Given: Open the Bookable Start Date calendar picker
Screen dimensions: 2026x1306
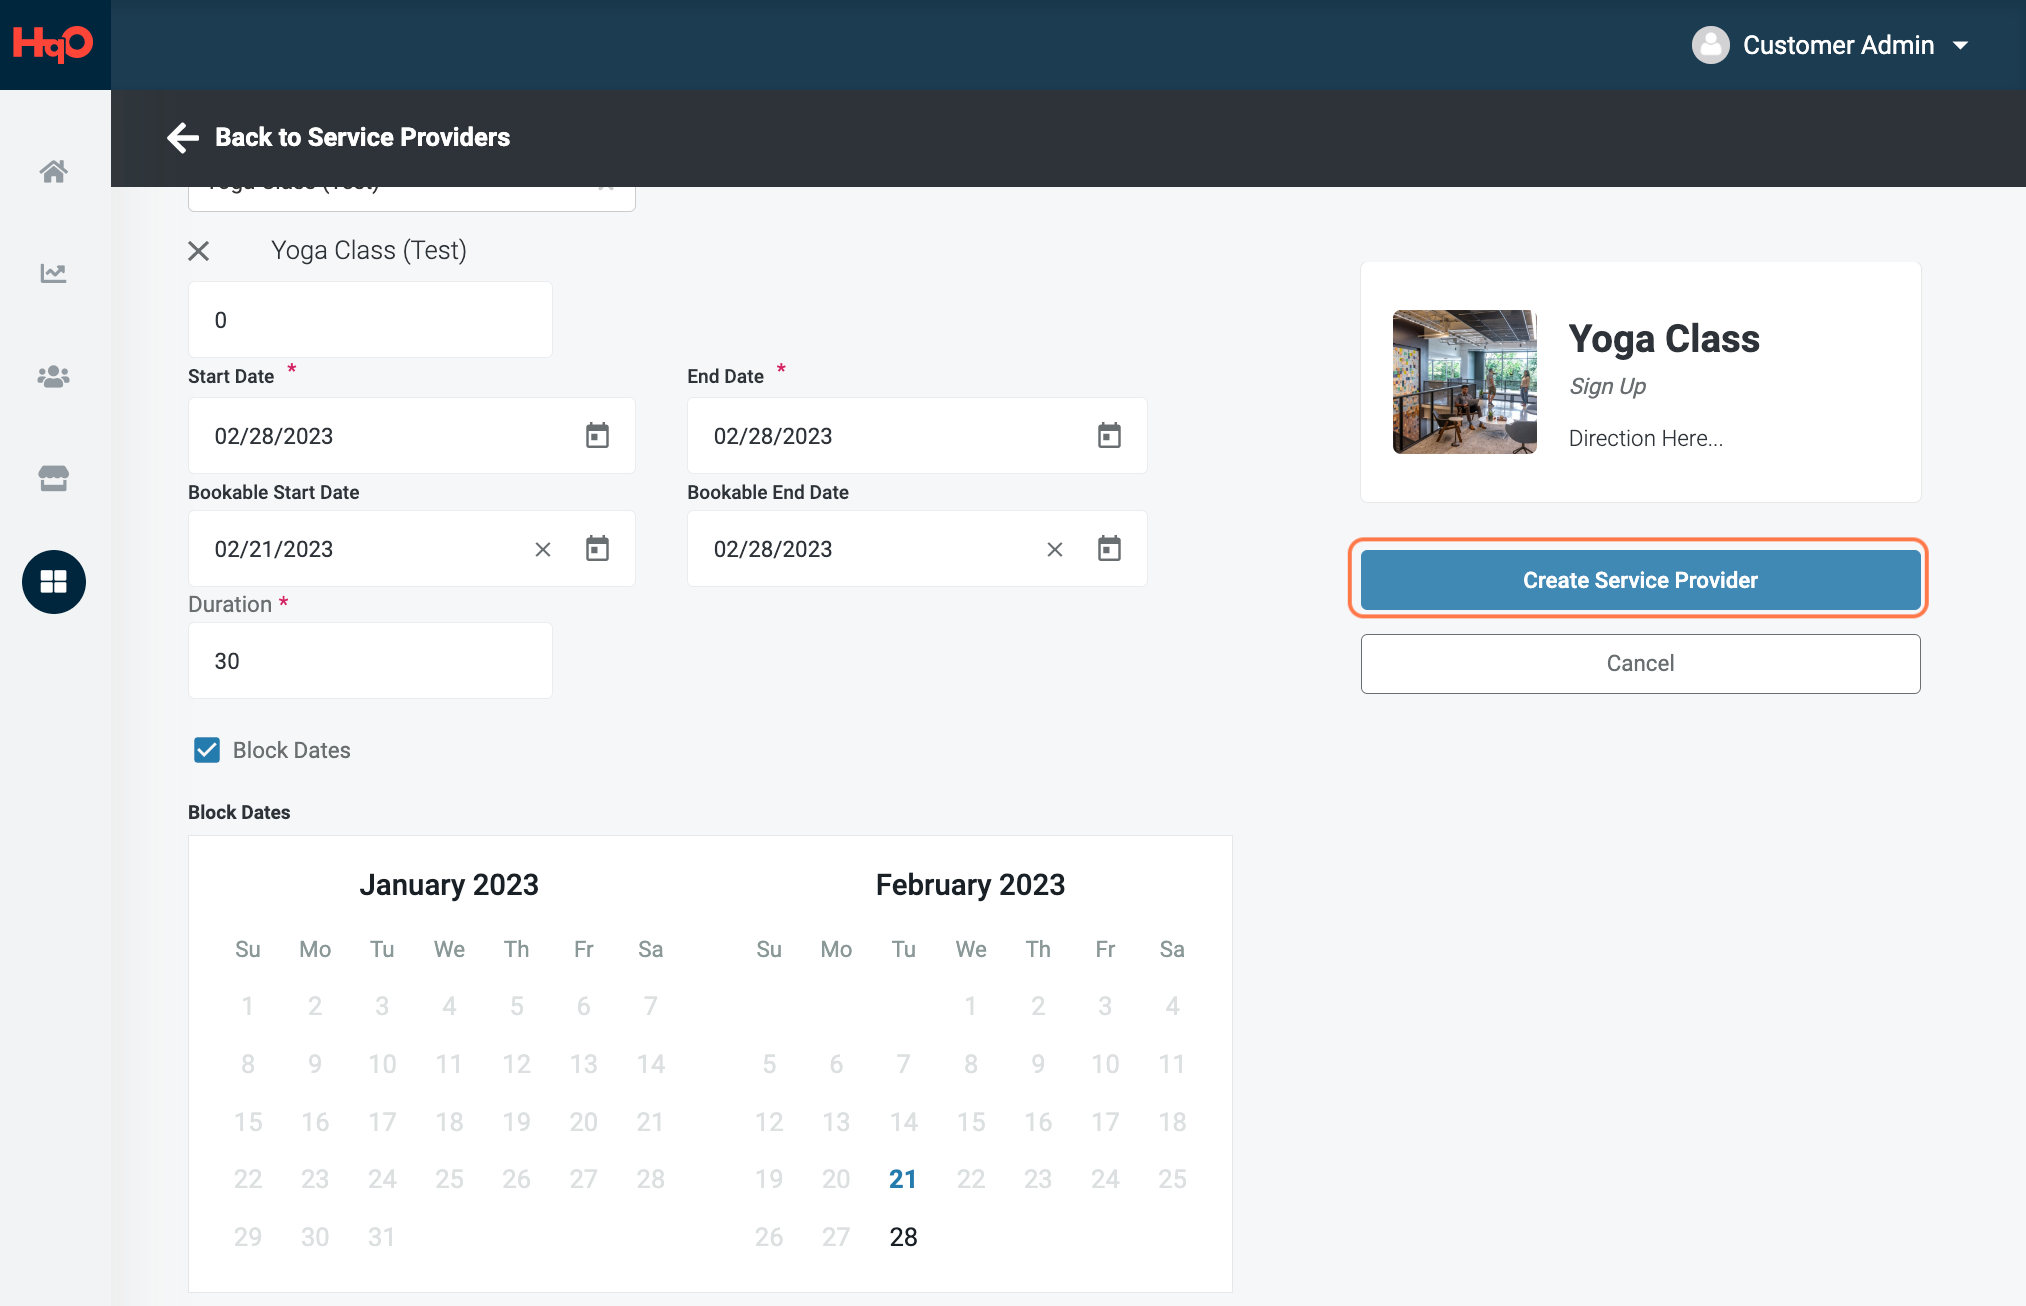Looking at the screenshot, I should pos(597,549).
